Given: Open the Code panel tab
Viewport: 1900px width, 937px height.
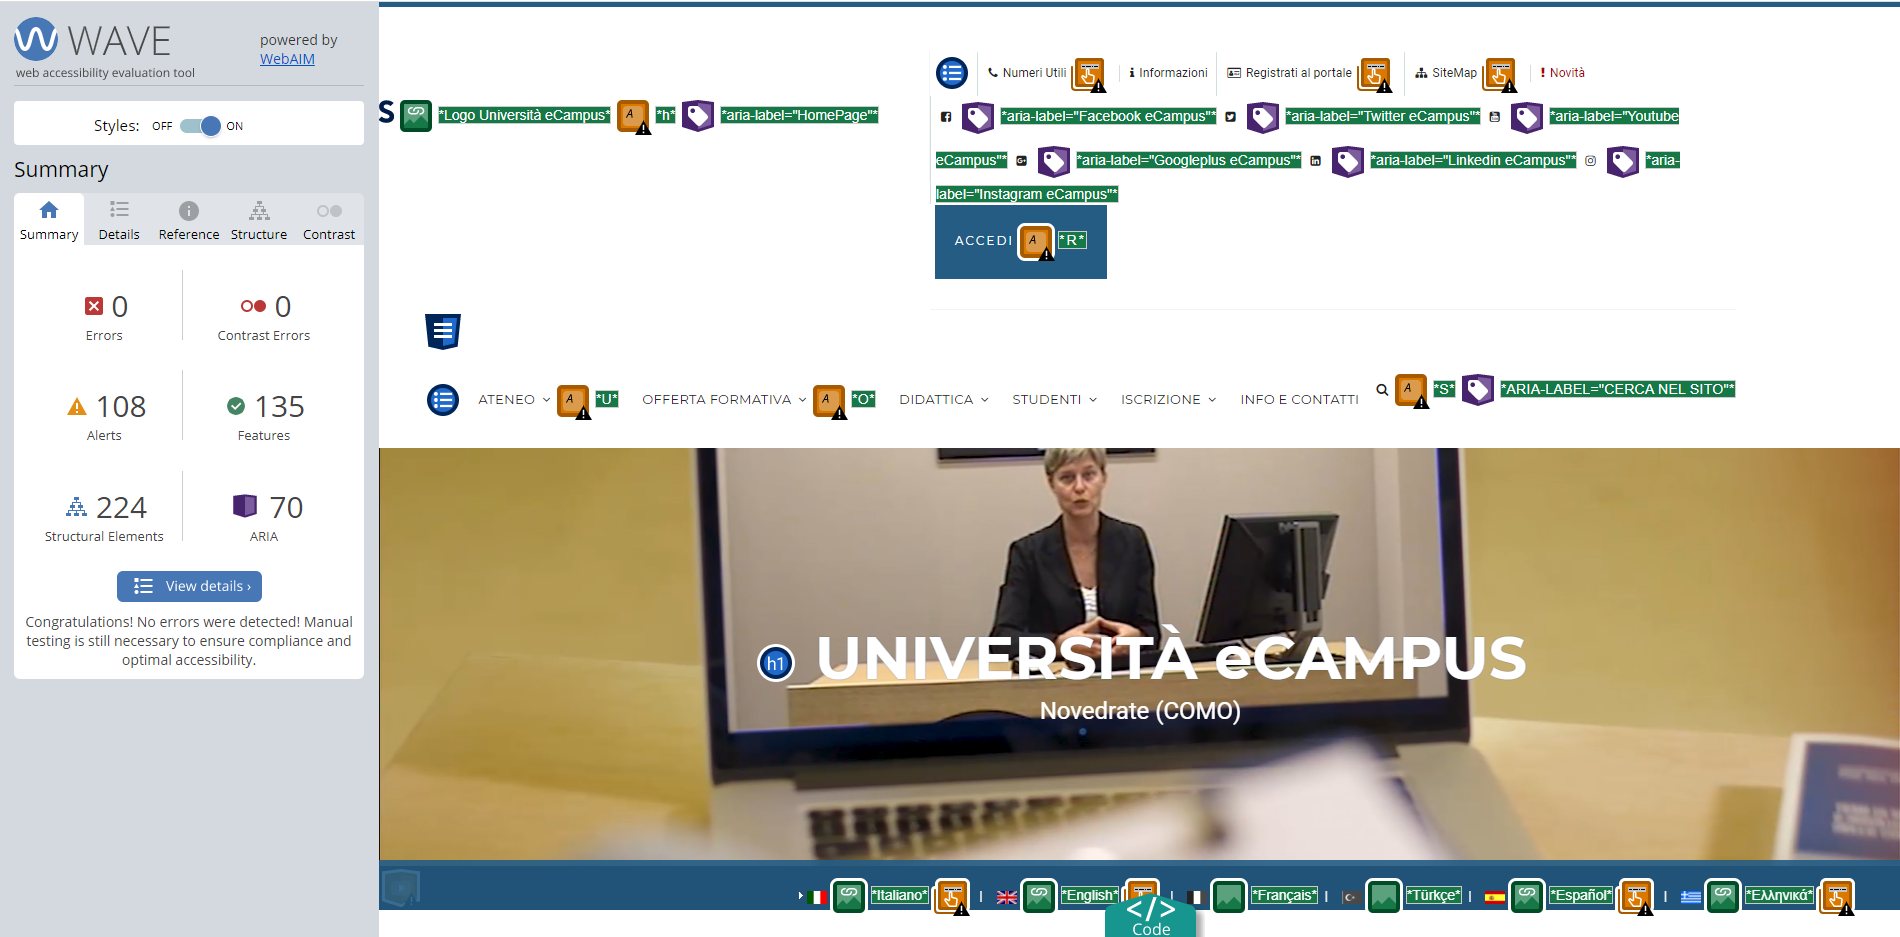Looking at the screenshot, I should 1151,918.
